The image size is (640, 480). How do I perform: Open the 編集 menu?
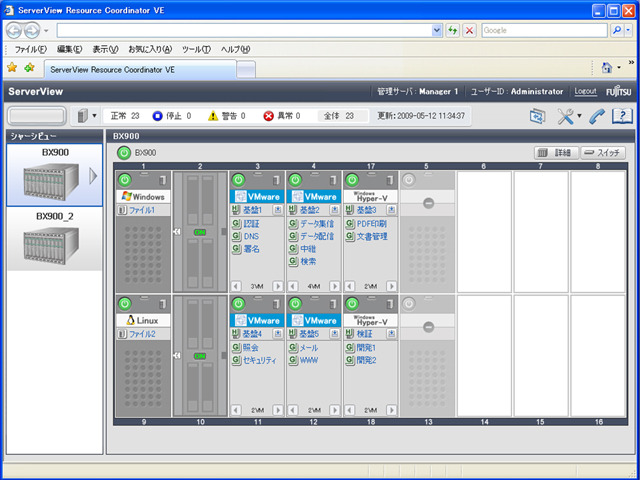[69, 49]
